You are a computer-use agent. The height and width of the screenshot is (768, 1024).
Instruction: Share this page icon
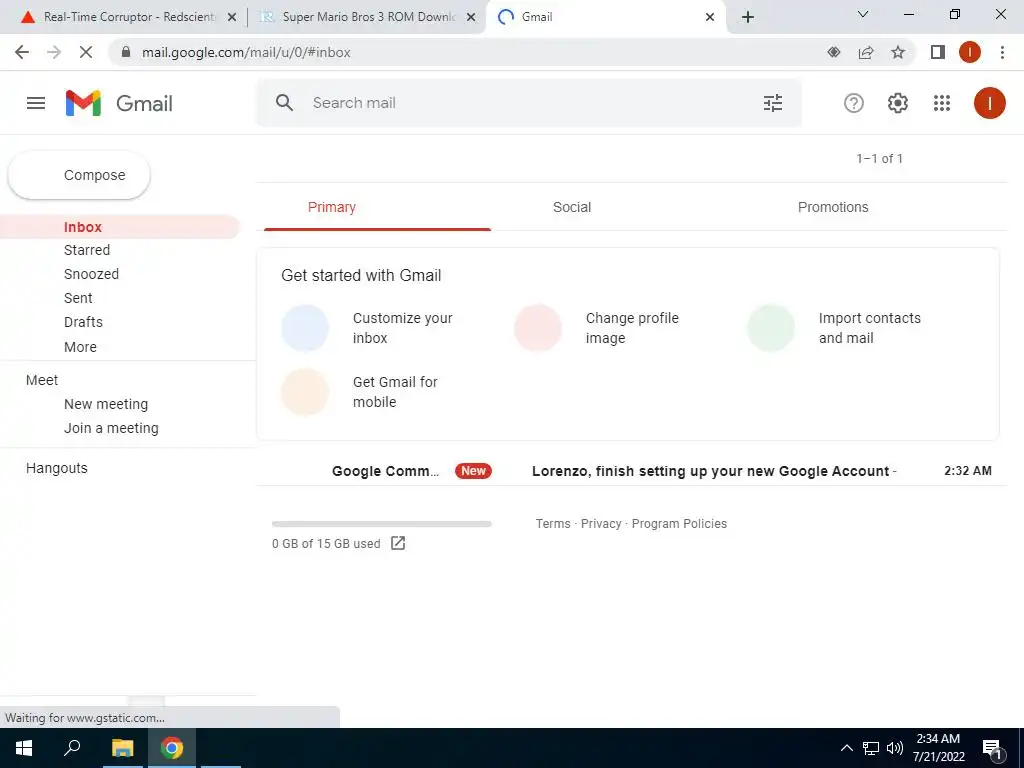pyautogui.click(x=866, y=52)
